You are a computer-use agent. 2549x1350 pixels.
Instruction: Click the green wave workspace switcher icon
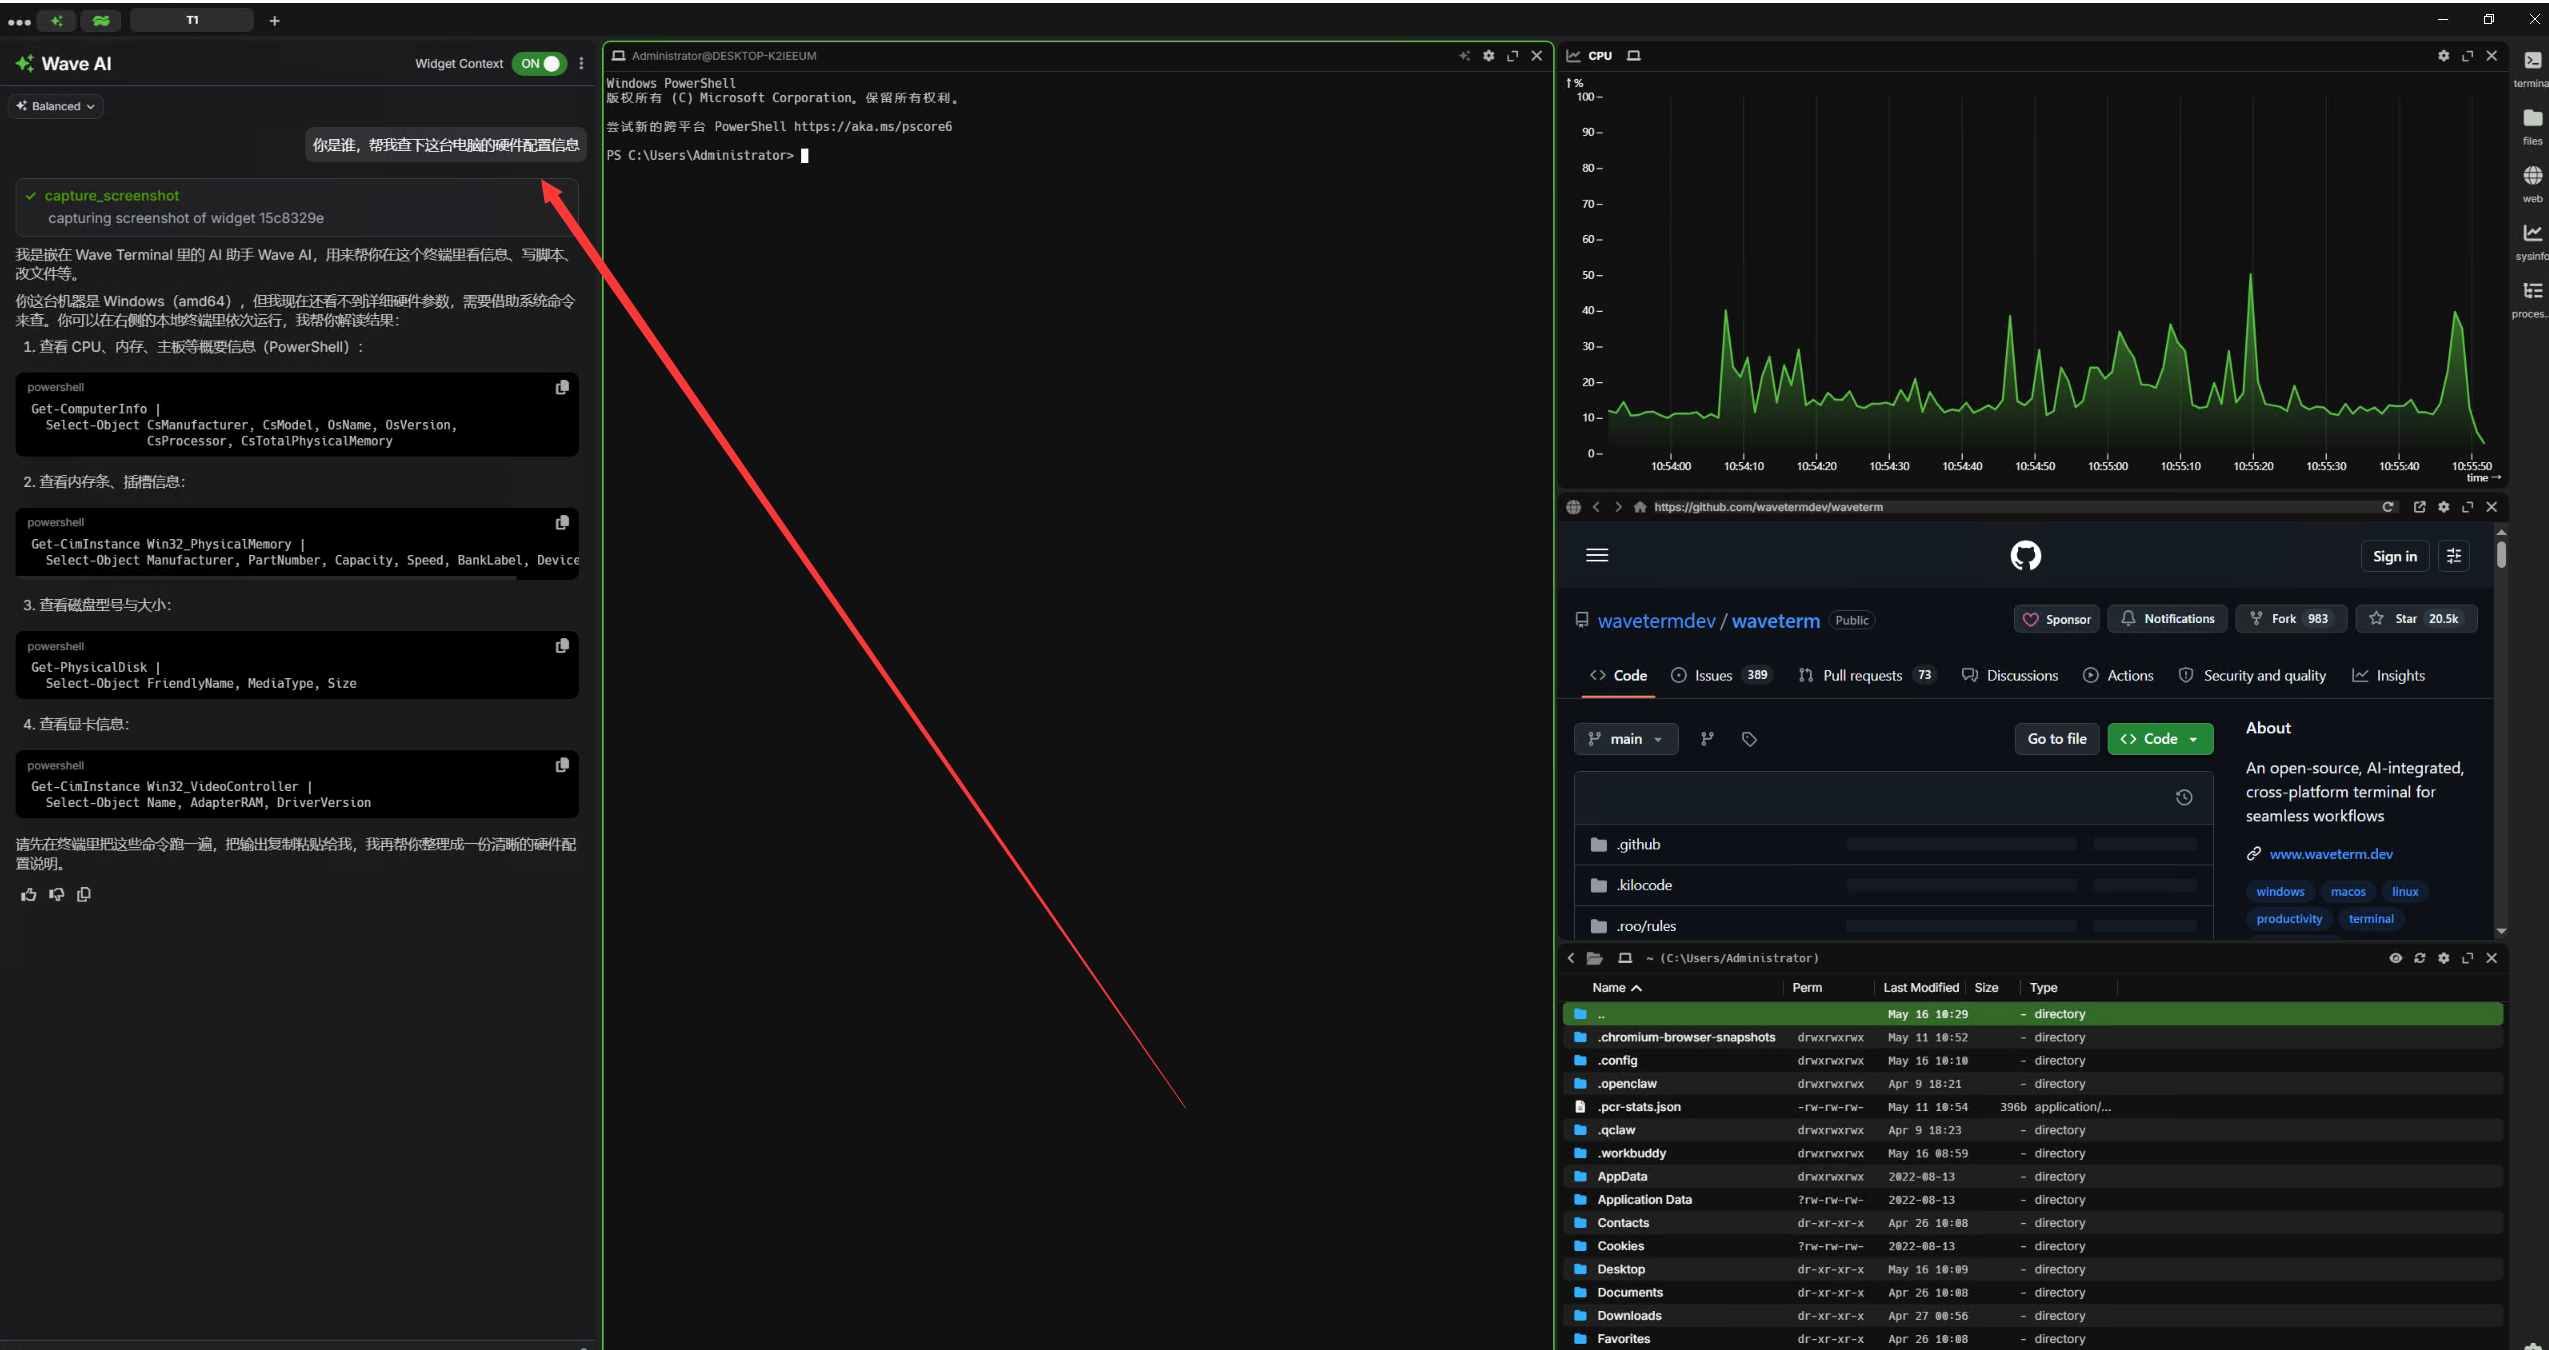click(x=101, y=20)
